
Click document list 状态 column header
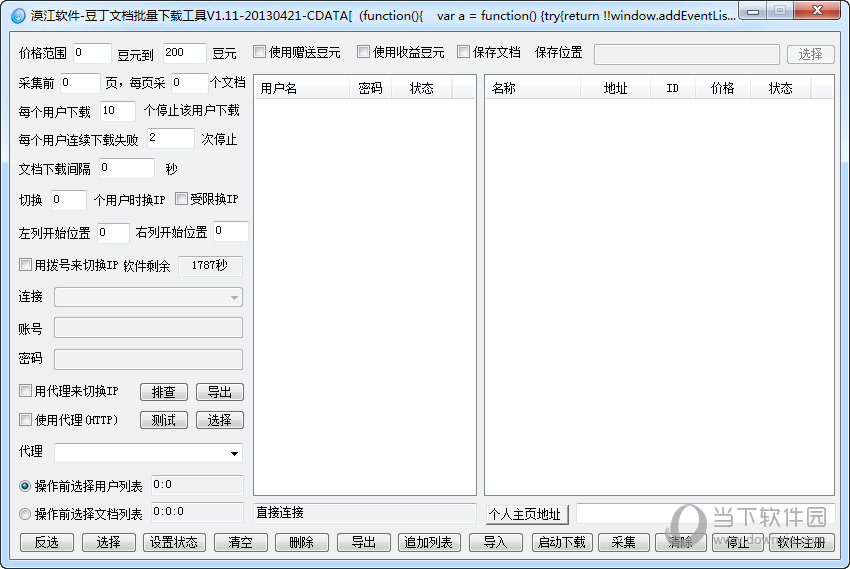[781, 88]
